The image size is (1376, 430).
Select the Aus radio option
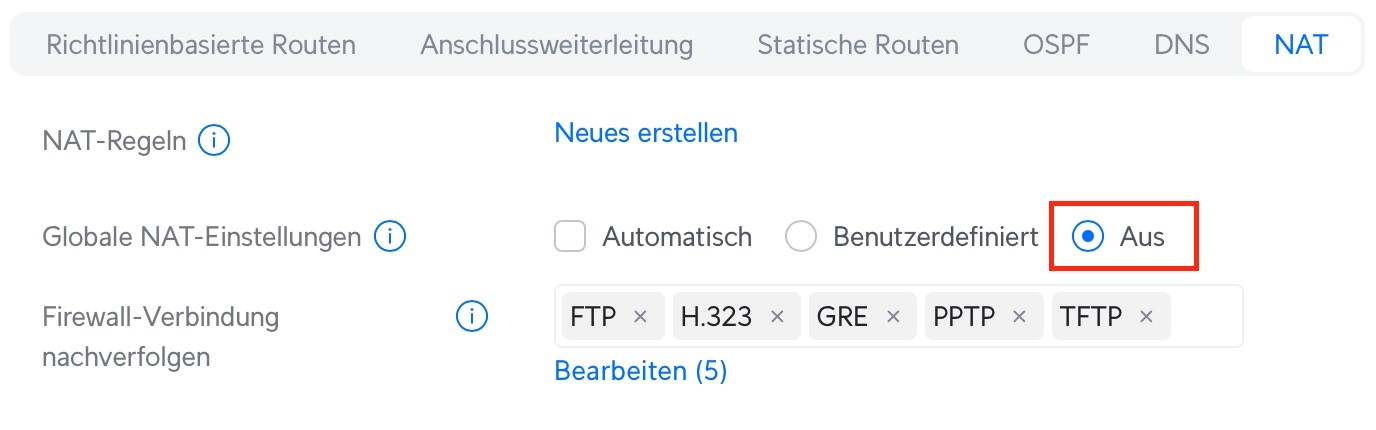1087,237
